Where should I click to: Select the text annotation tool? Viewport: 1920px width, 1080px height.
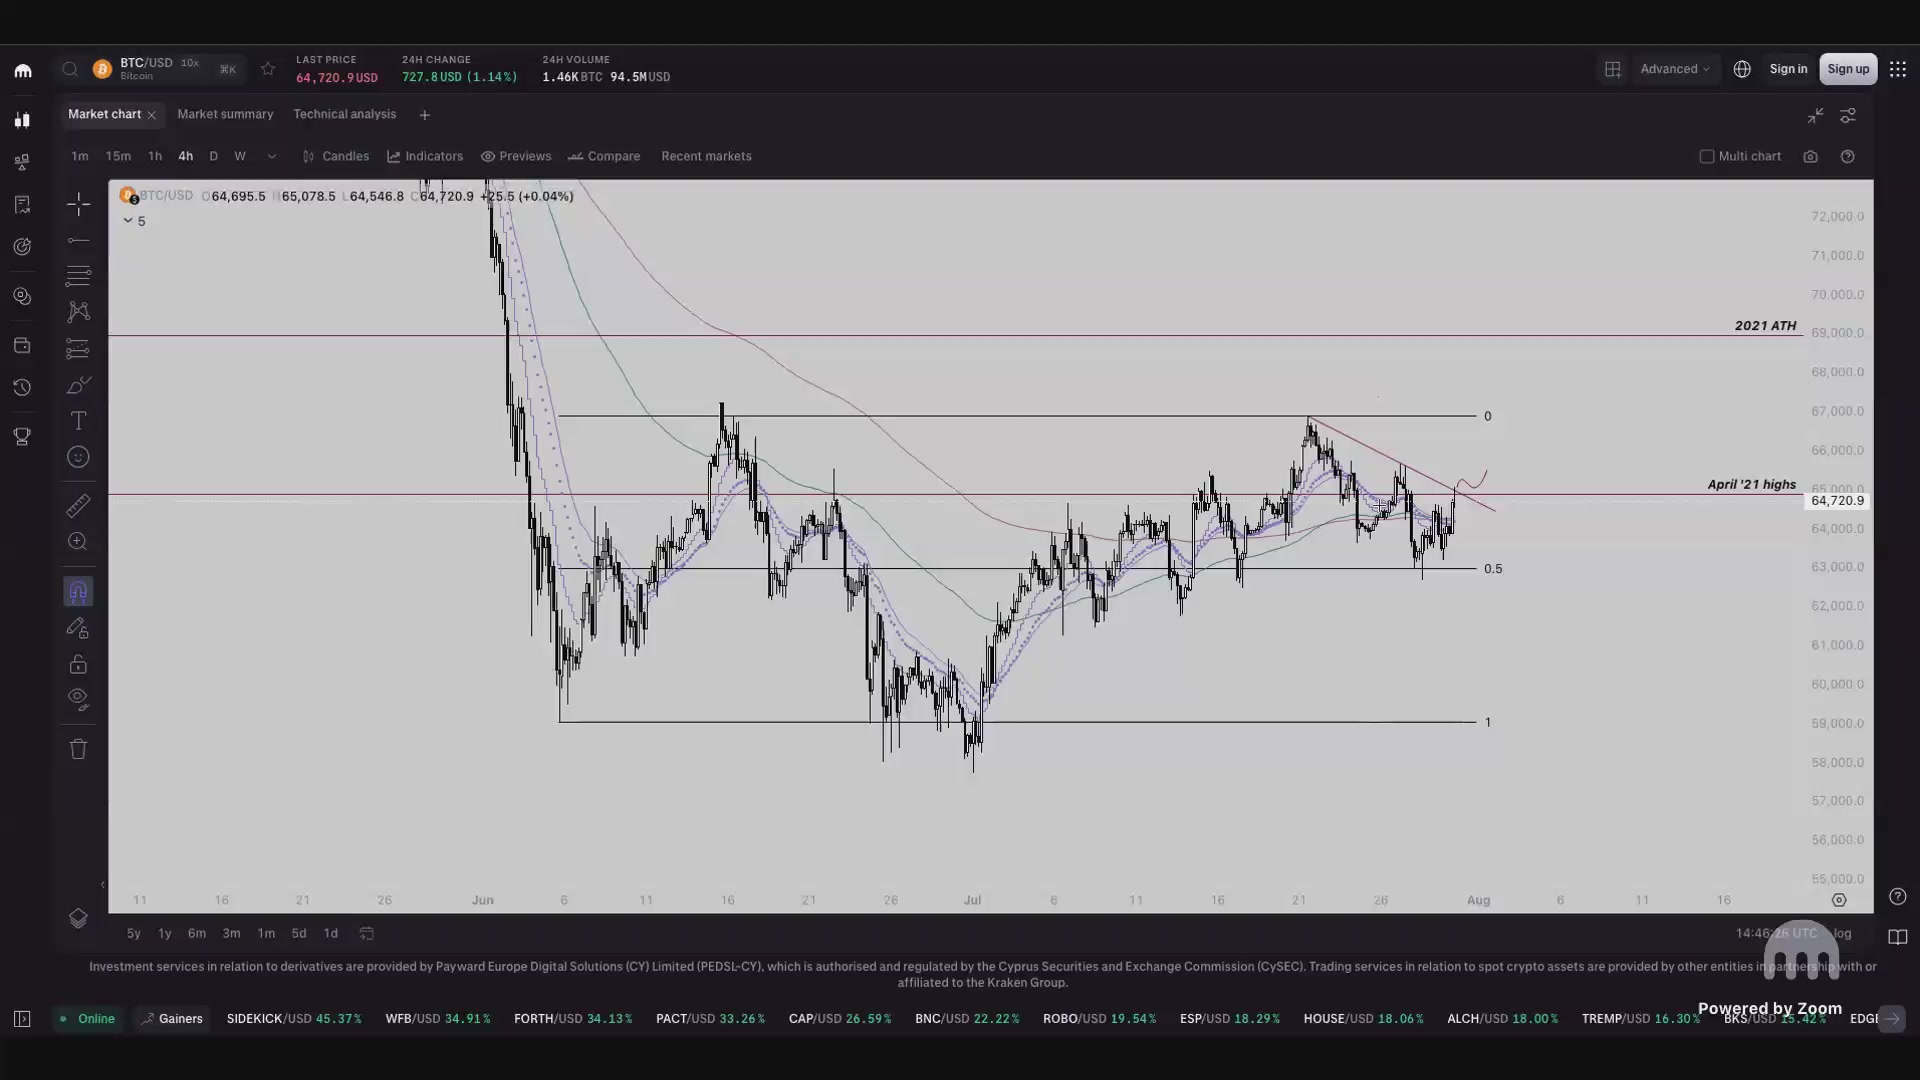click(78, 421)
